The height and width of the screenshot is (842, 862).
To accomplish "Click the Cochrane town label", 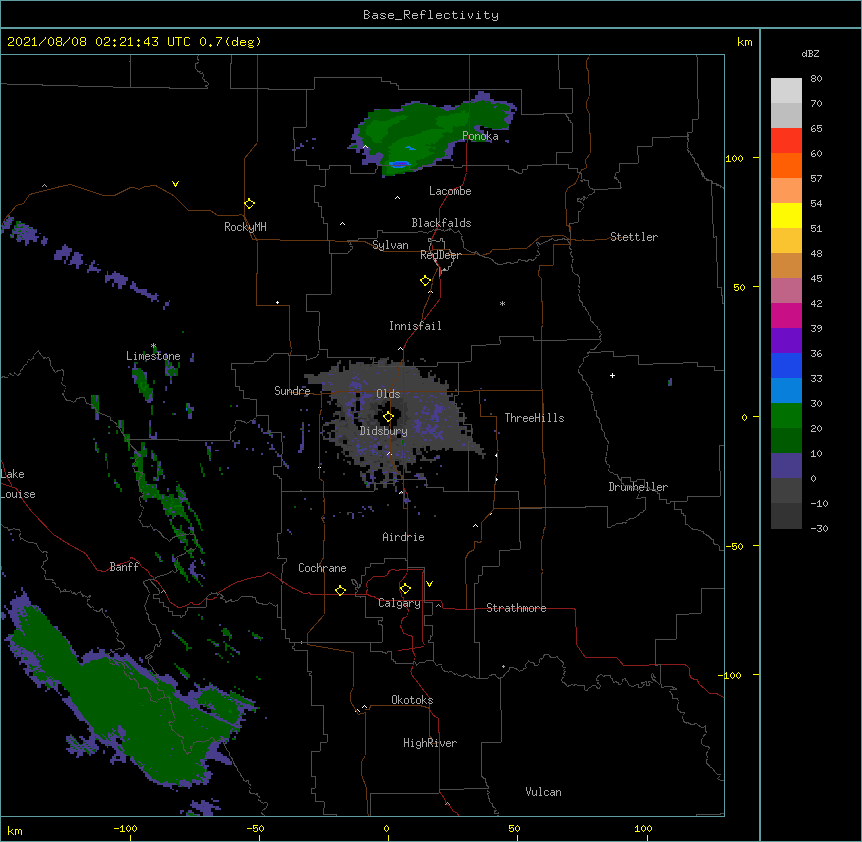I will pos(322,568).
